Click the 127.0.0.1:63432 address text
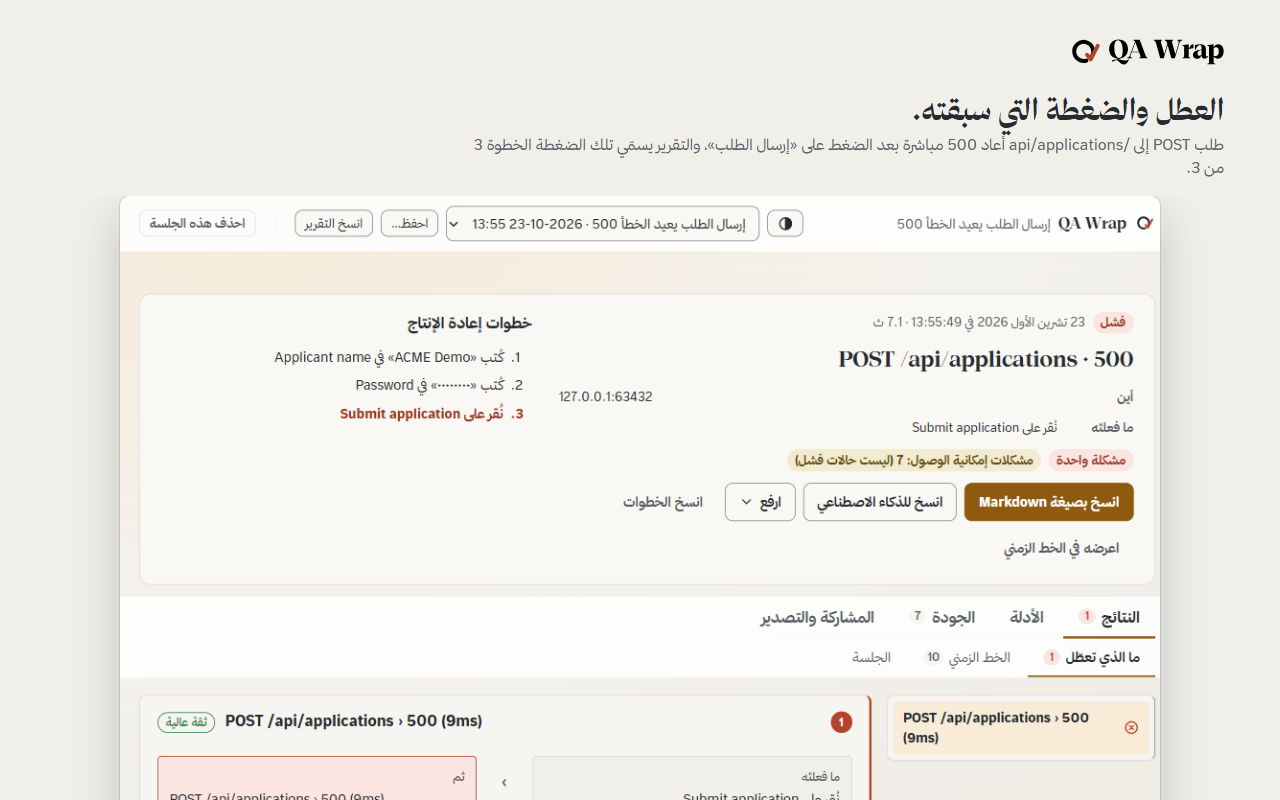This screenshot has width=1280, height=800. point(606,397)
